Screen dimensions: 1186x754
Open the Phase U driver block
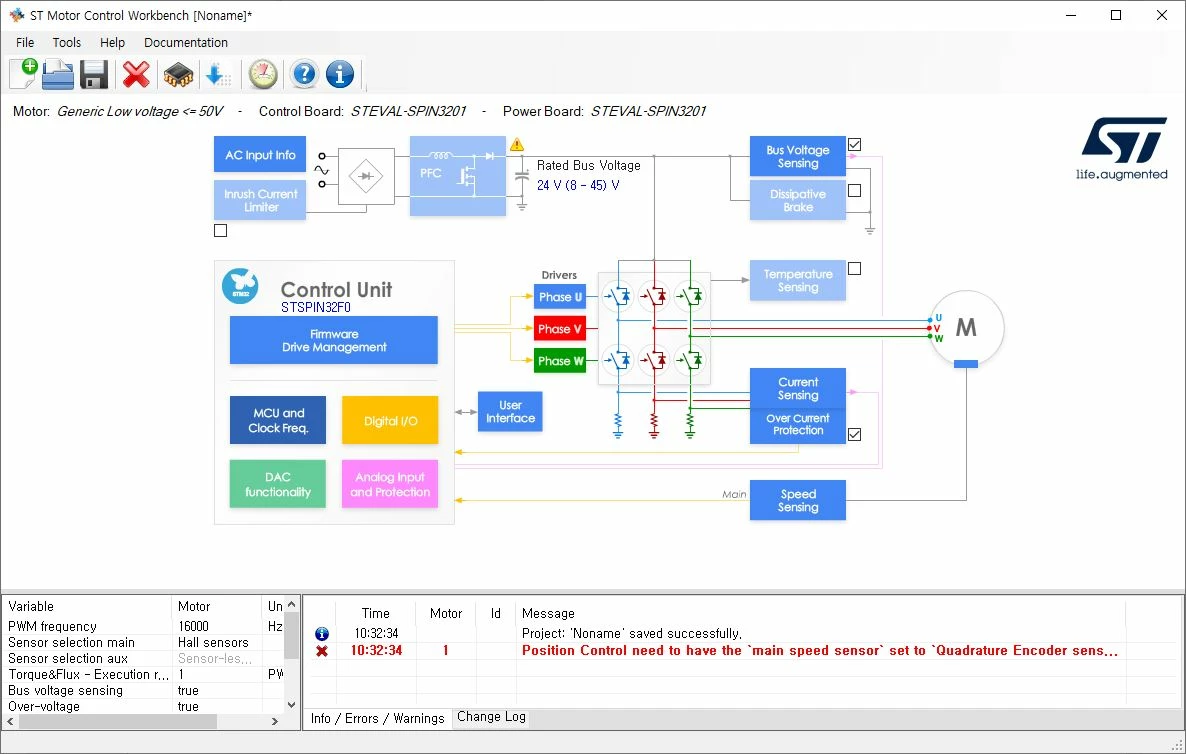click(560, 297)
